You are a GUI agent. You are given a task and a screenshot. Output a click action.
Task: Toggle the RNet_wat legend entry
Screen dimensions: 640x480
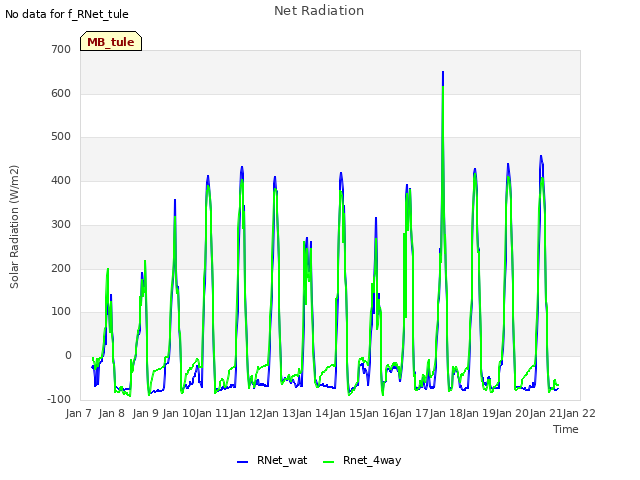(x=272, y=460)
